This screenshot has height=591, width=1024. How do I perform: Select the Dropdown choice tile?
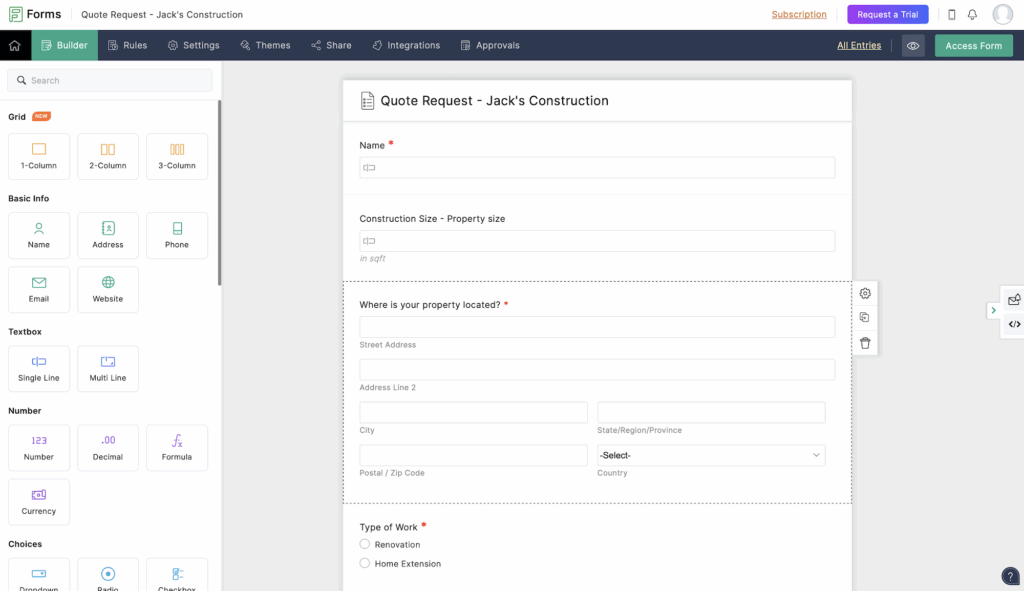click(x=39, y=575)
